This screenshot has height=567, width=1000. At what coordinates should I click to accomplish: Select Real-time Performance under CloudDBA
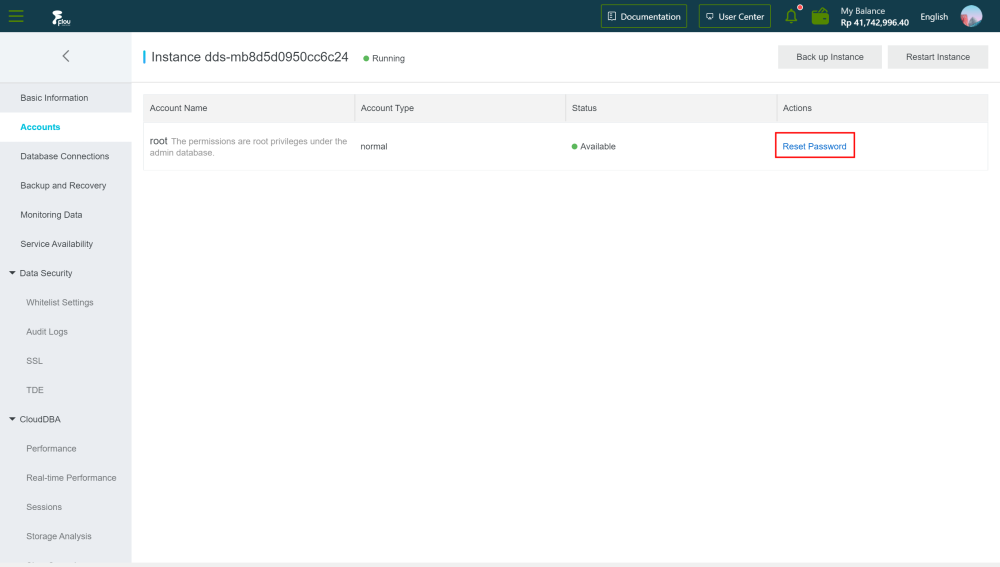(71, 478)
